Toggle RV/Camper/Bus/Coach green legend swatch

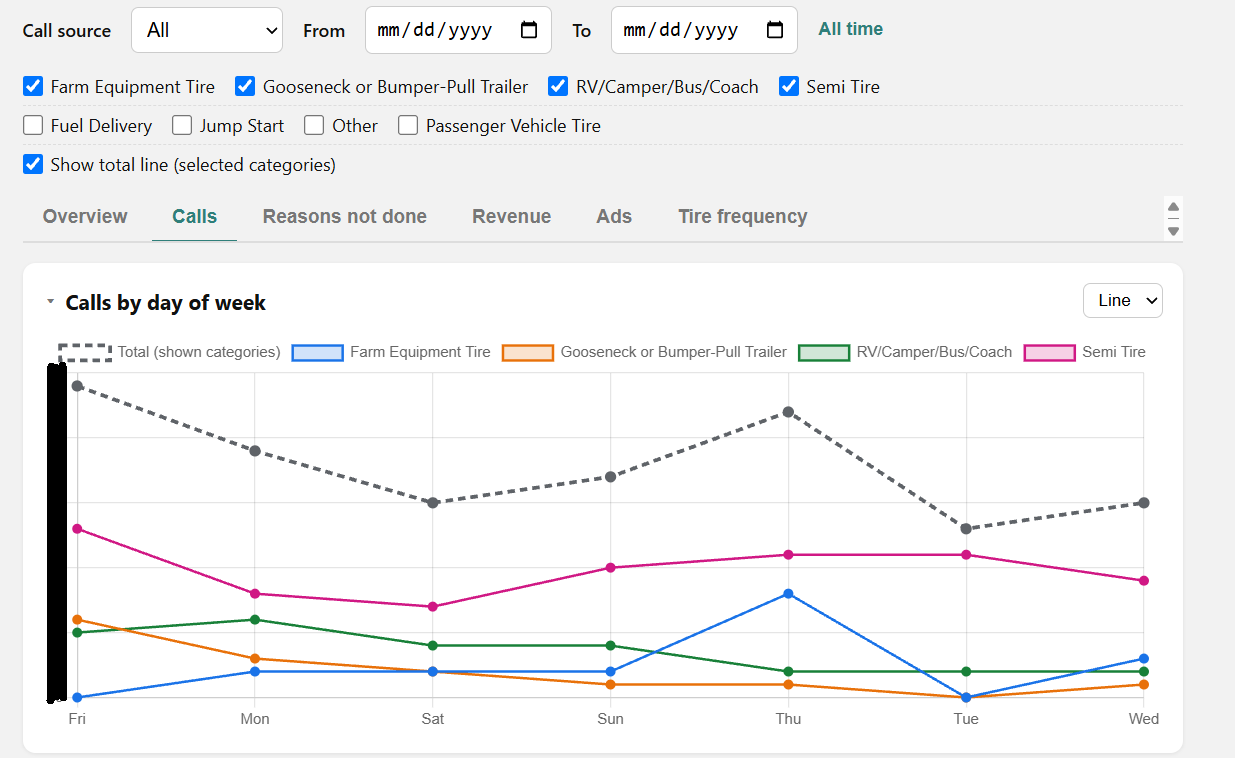pos(824,352)
